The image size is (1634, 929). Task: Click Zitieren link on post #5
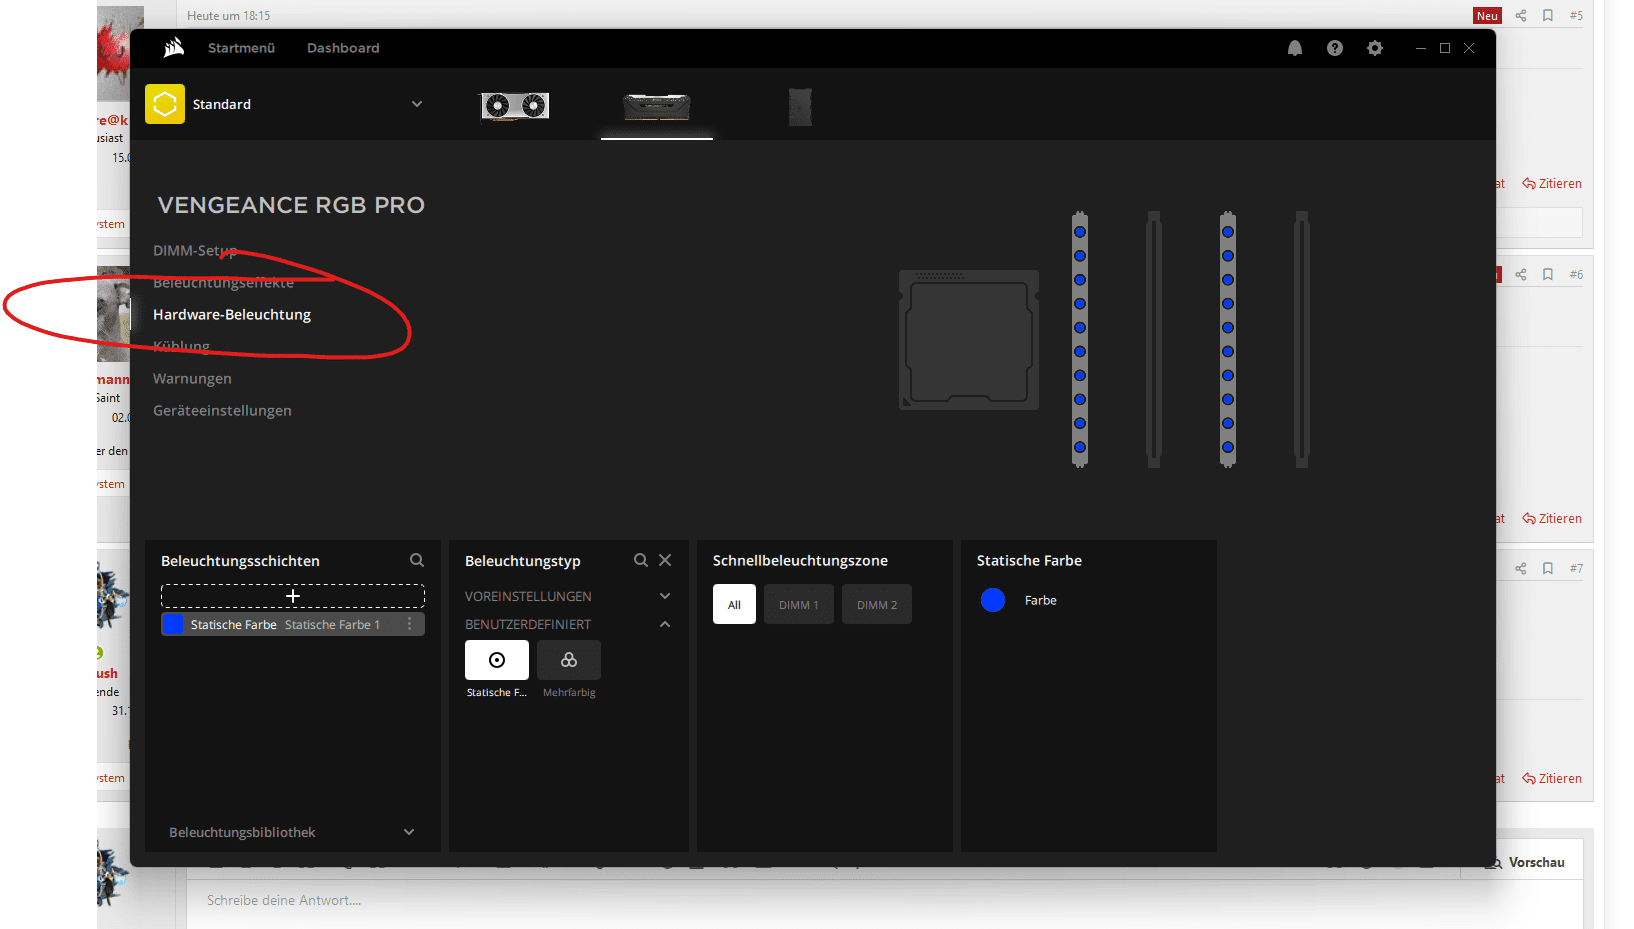coord(1552,183)
